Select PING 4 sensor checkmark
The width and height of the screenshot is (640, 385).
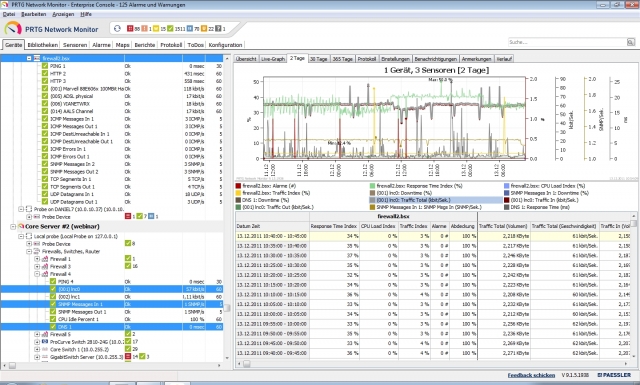click(53, 281)
